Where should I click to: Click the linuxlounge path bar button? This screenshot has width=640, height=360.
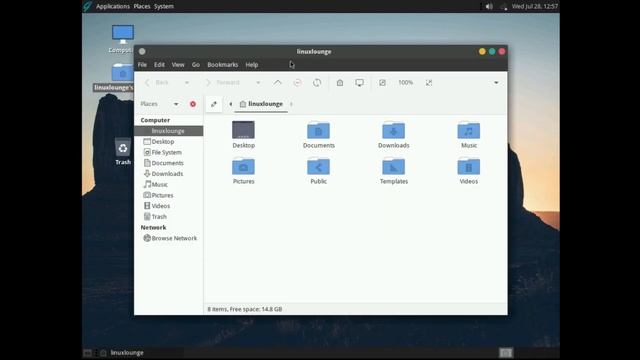click(x=261, y=104)
